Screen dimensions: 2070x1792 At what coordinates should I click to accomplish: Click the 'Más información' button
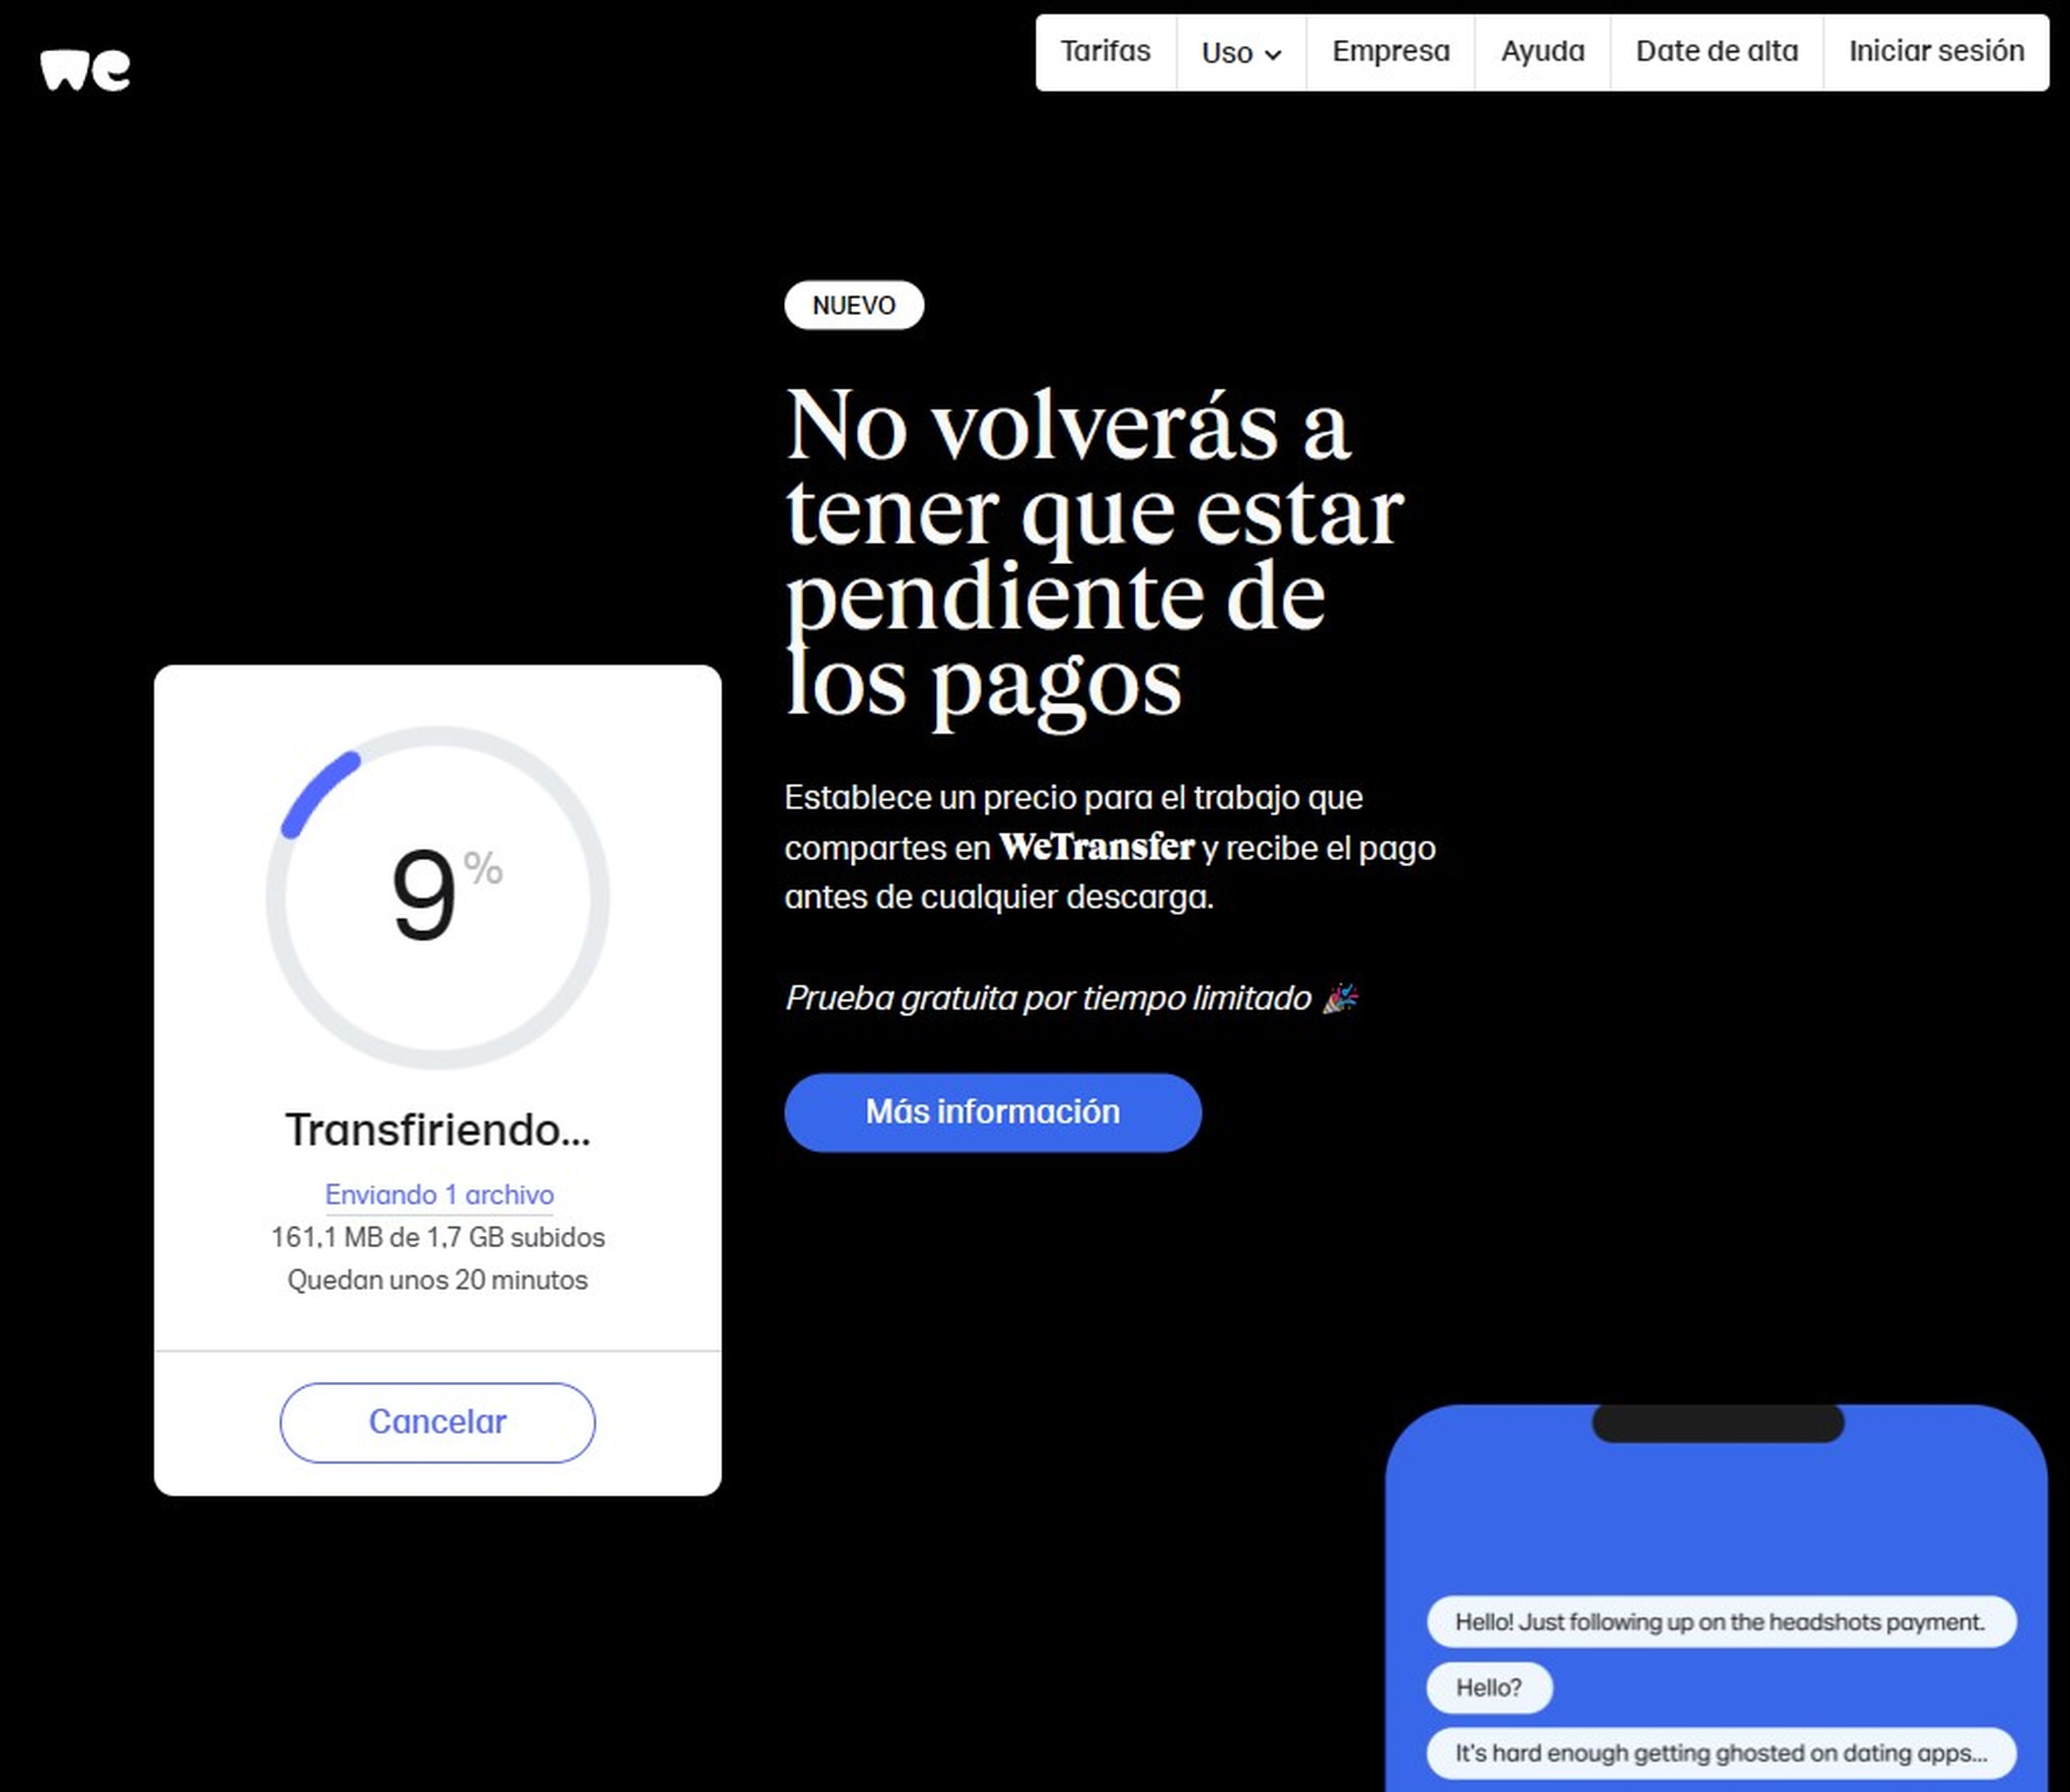[x=993, y=1111]
